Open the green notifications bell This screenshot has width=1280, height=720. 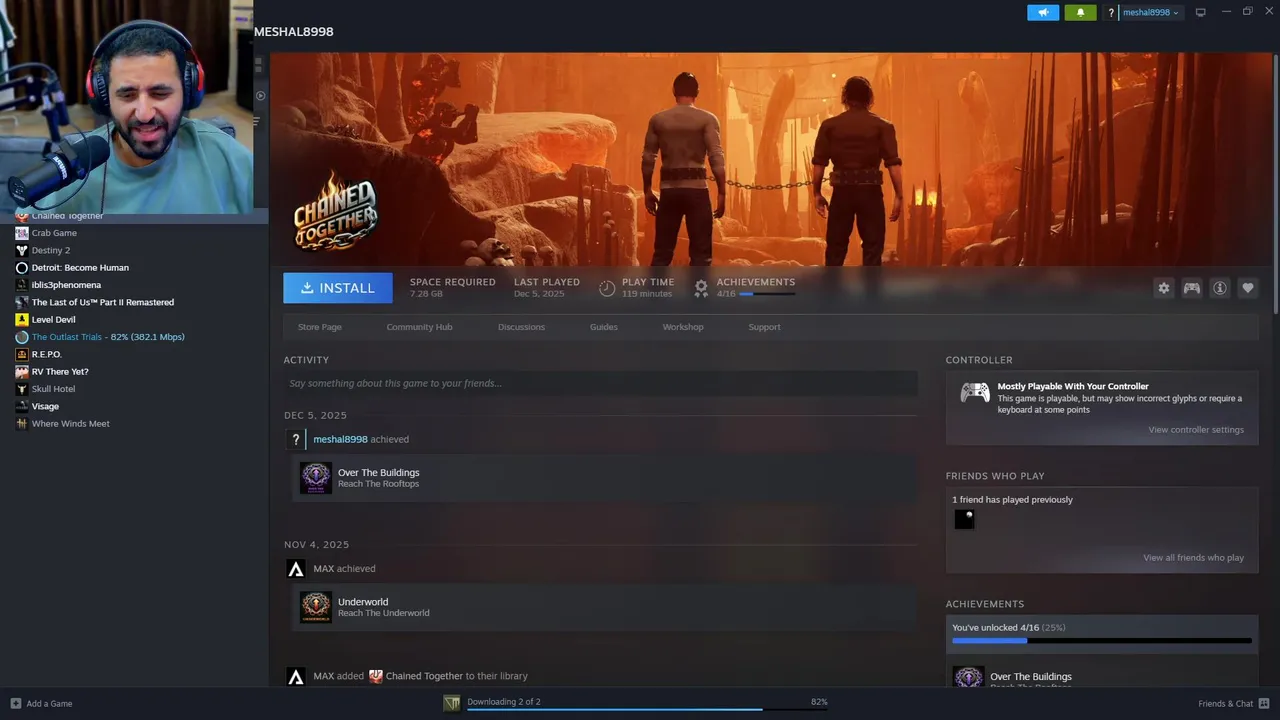[x=1080, y=12]
